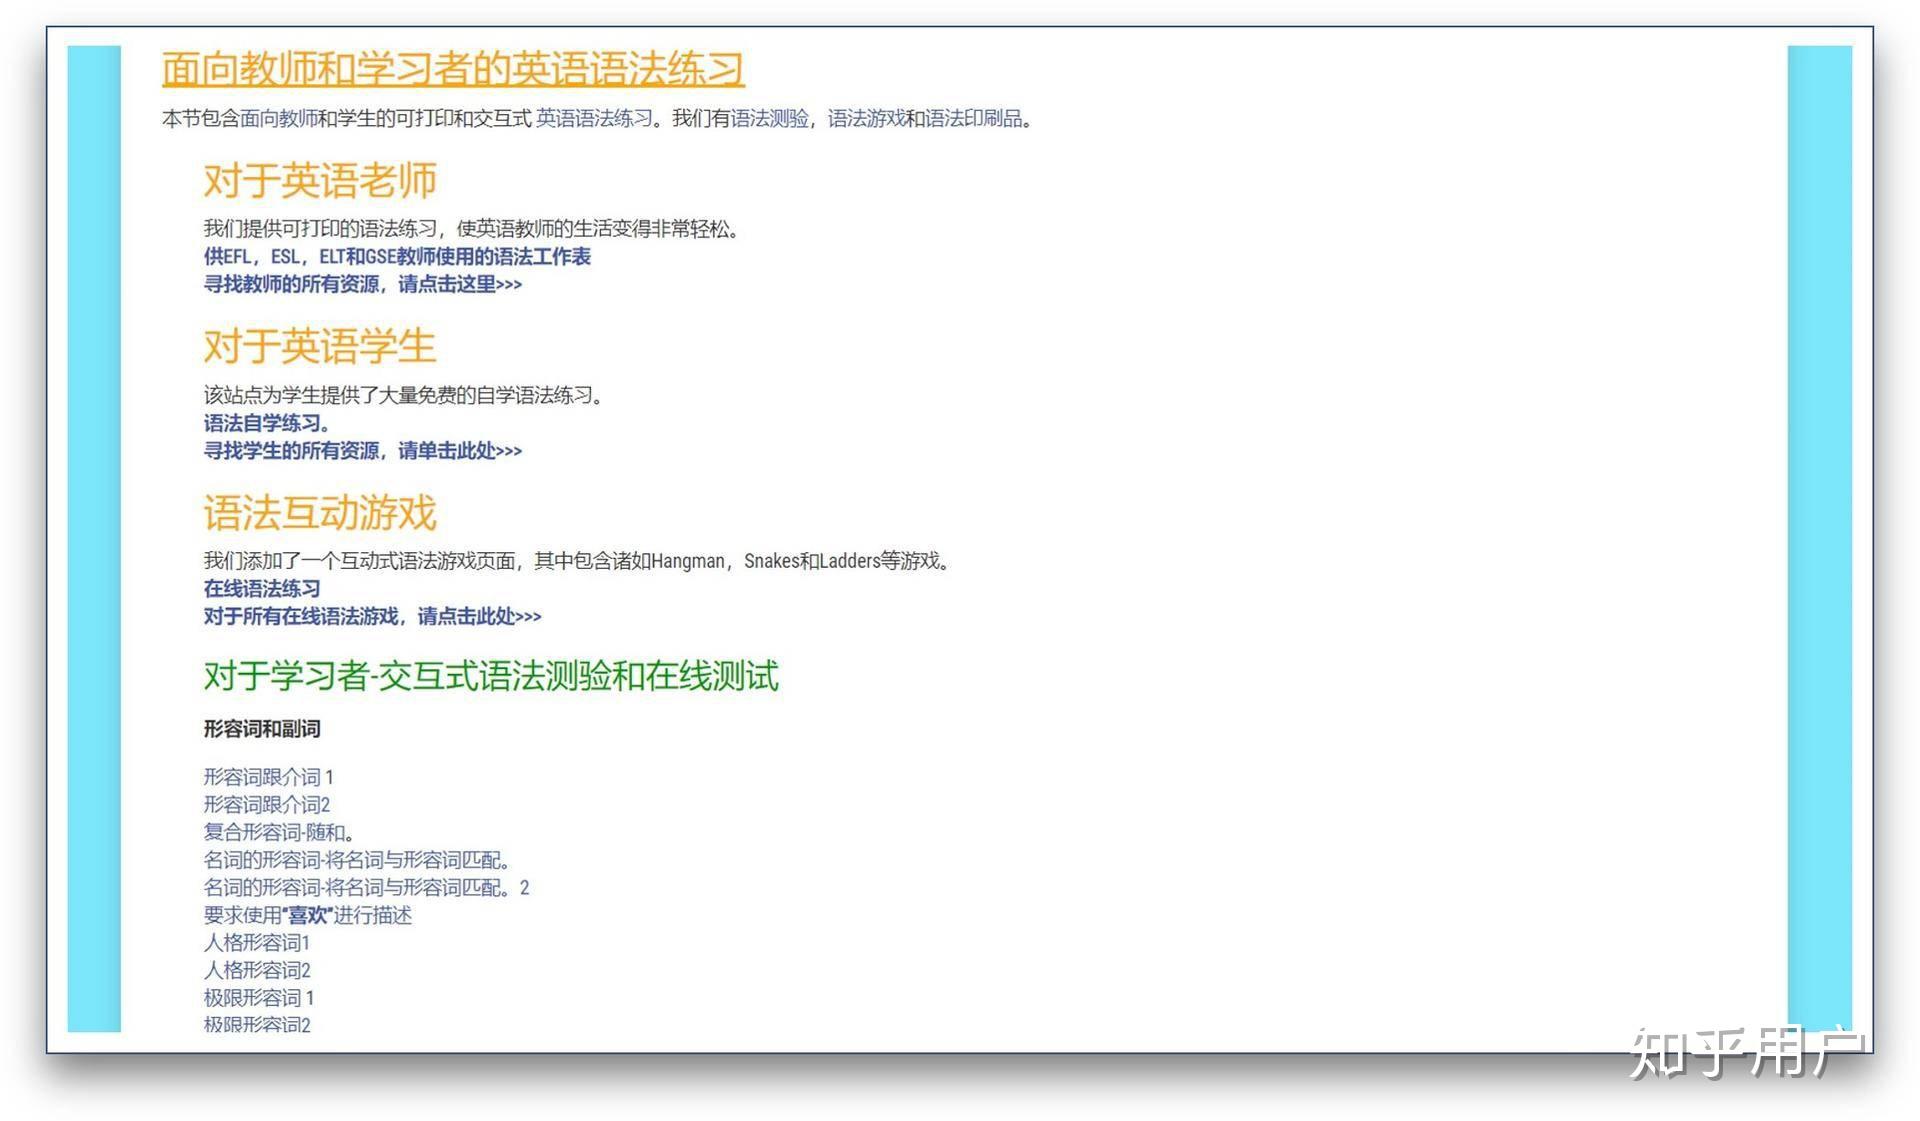Open the 人格形容词1 quiz link
The width and height of the screenshot is (1920, 1121).
(x=256, y=943)
